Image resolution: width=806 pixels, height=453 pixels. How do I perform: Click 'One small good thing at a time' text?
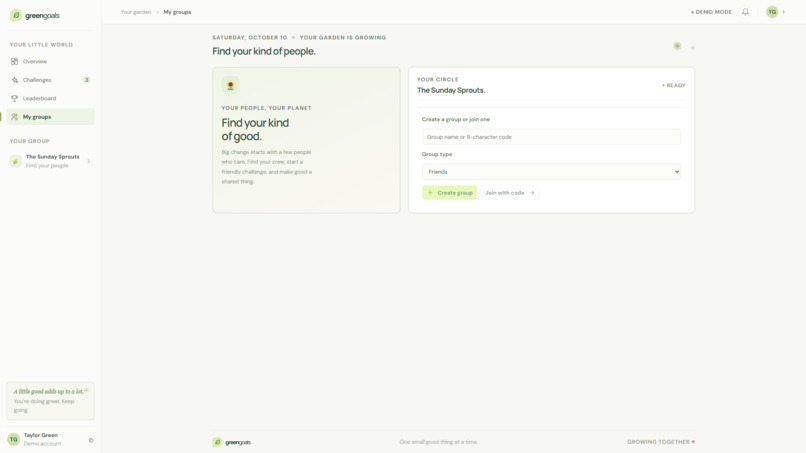438,442
